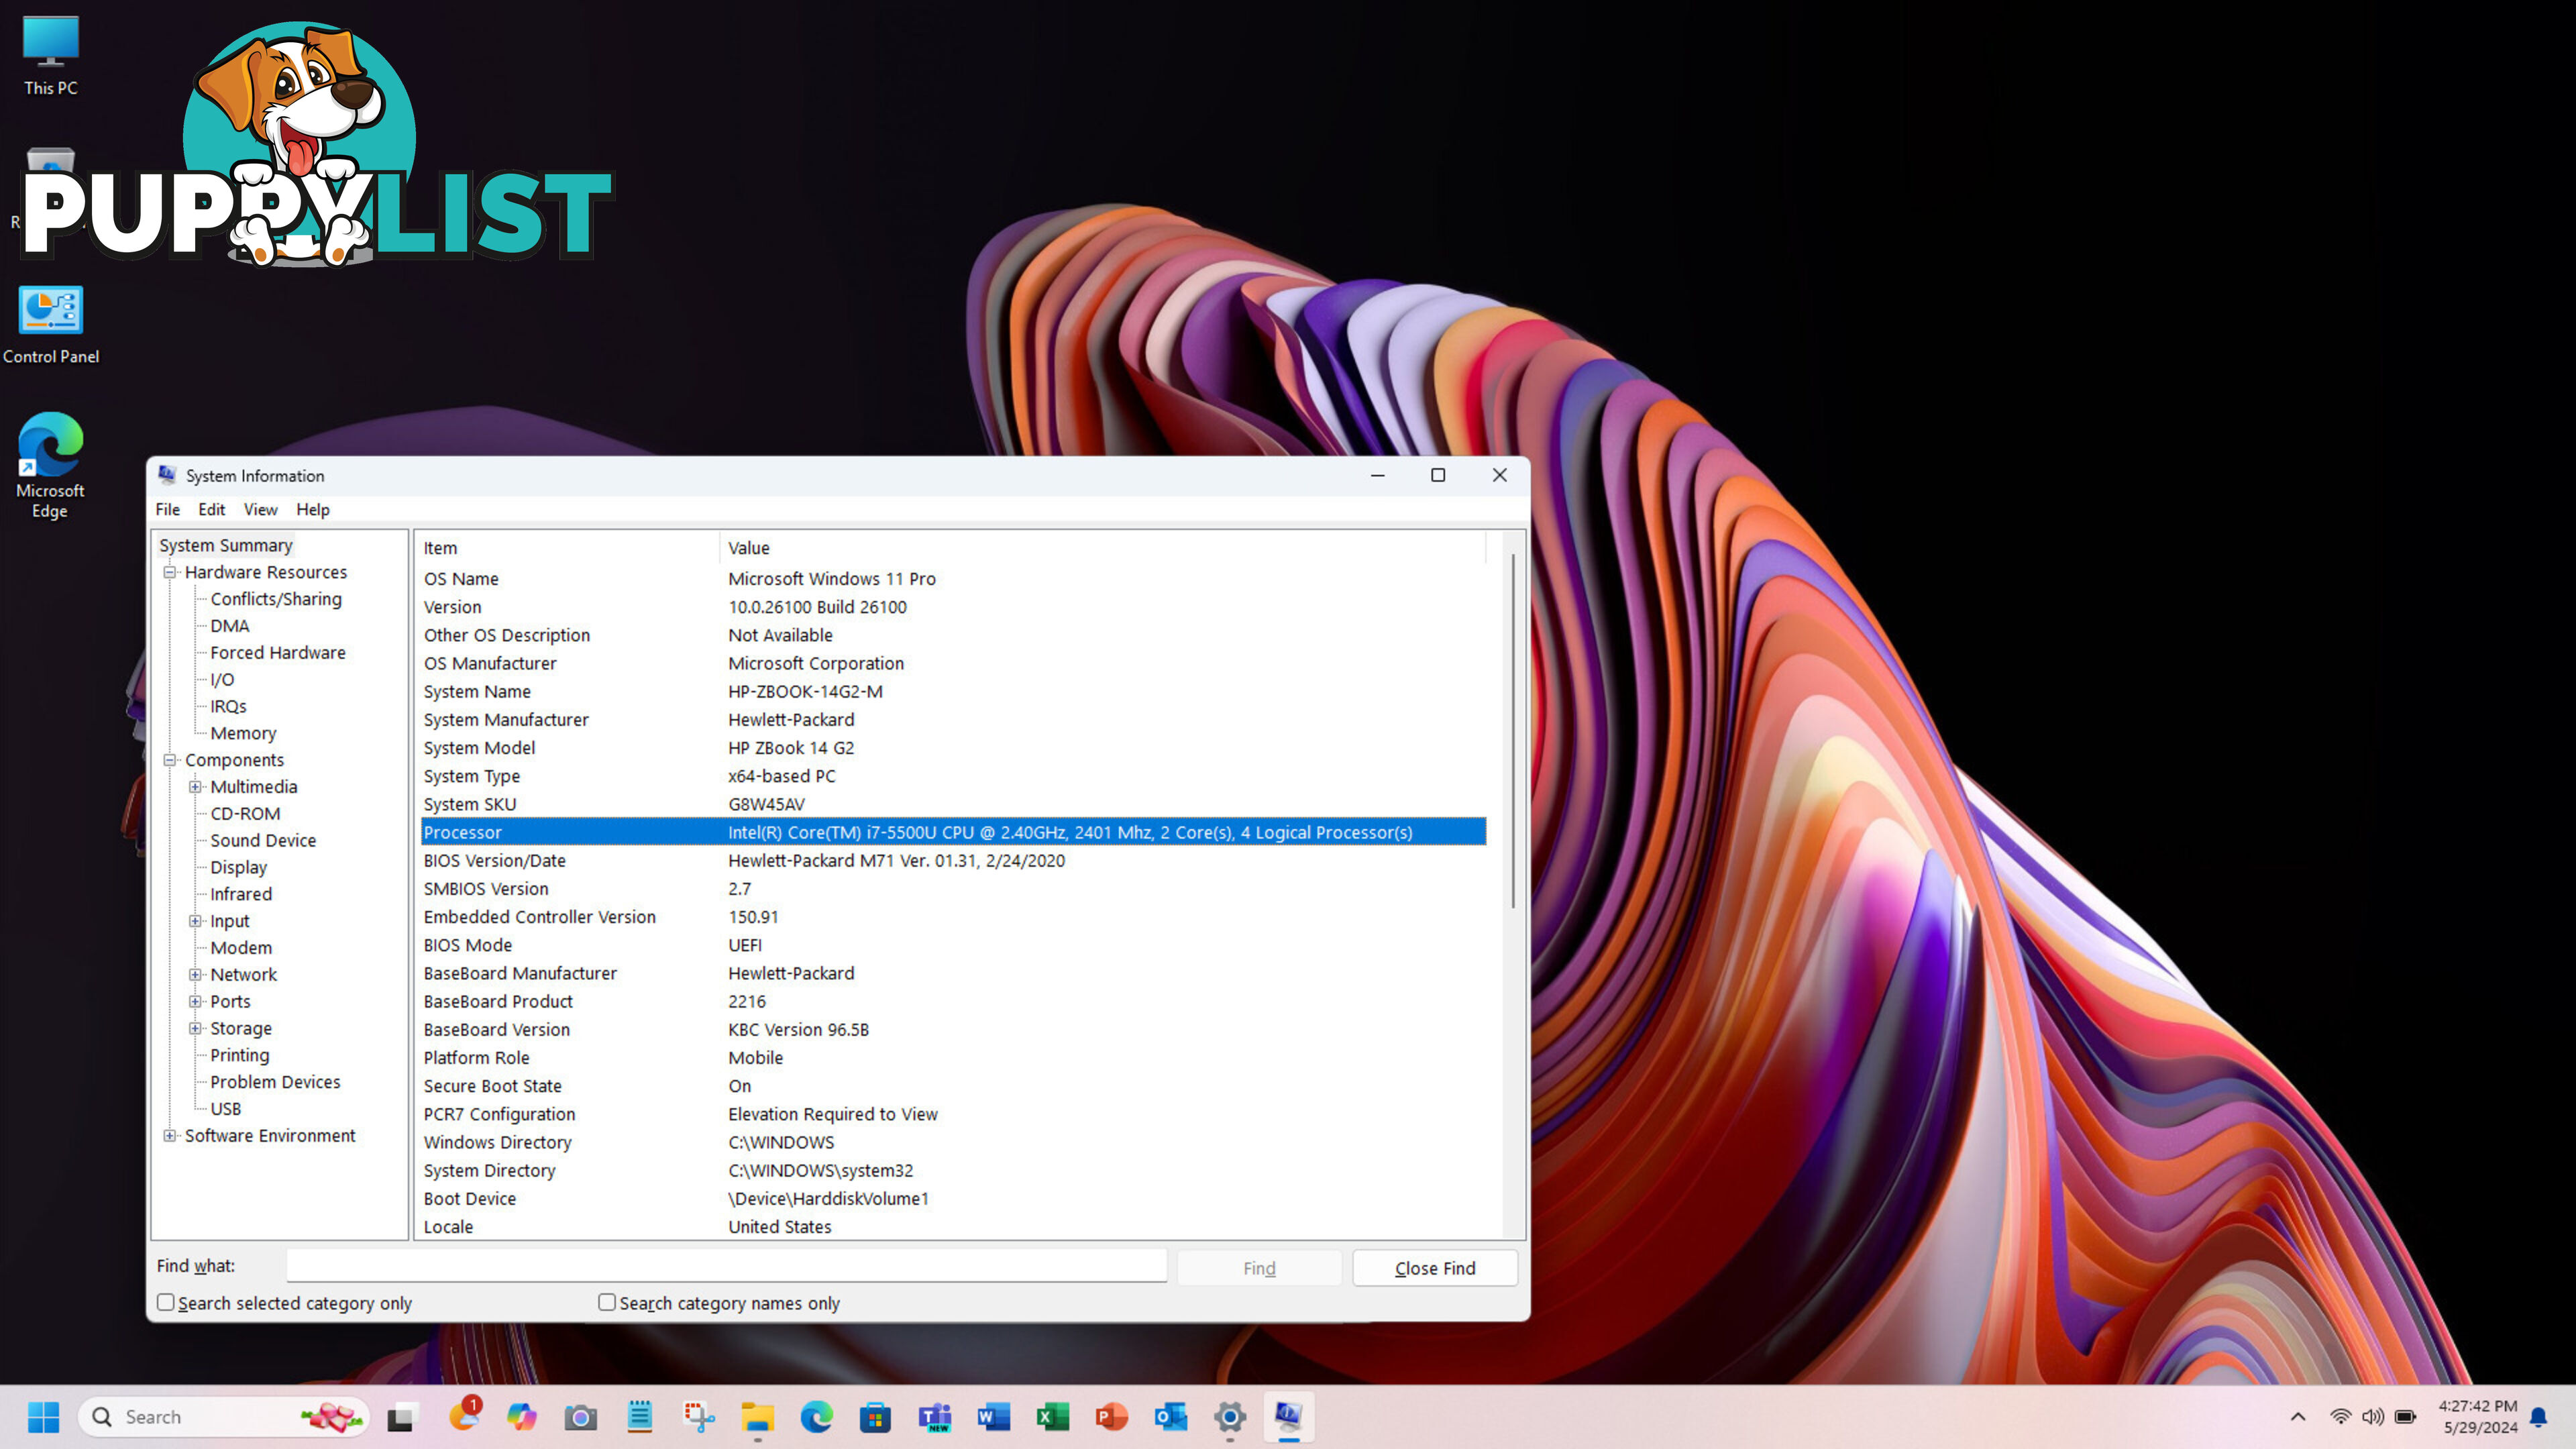The height and width of the screenshot is (1449, 2576).
Task: Open weather widget with notification badge
Action: 464,1416
